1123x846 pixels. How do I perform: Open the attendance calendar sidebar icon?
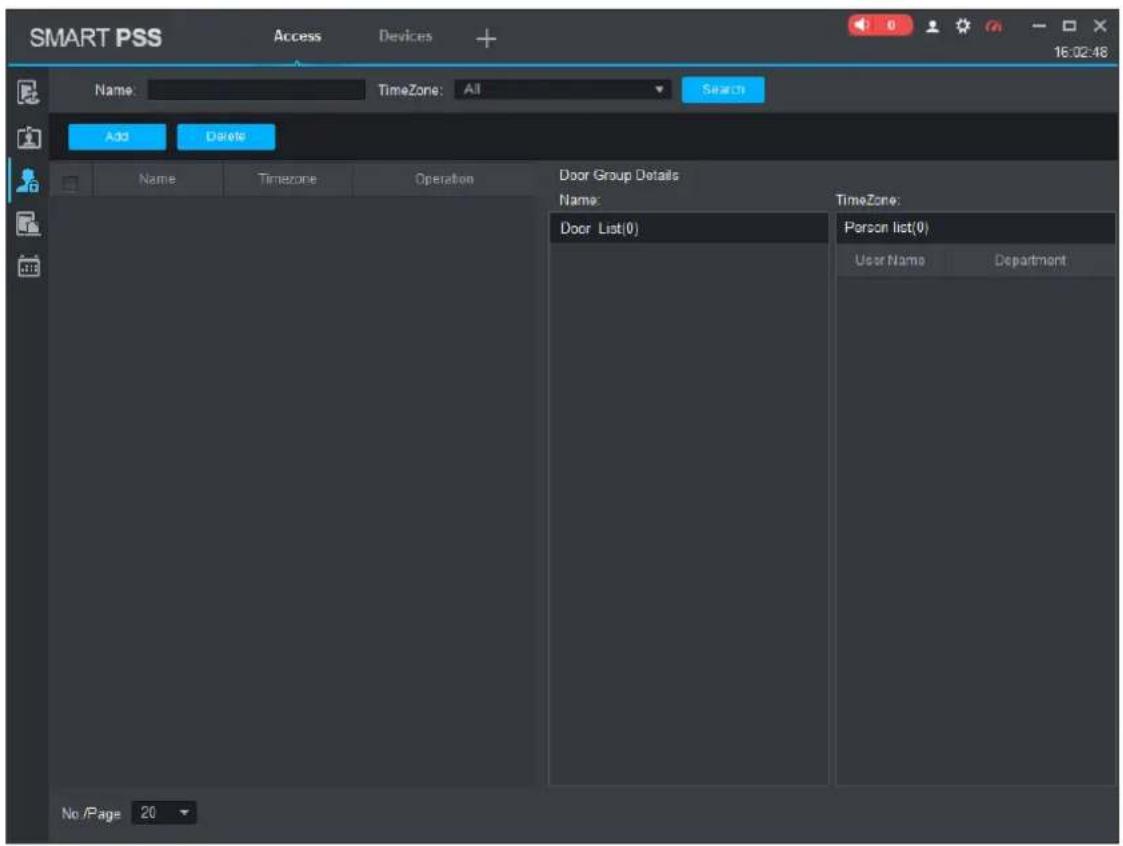point(28,266)
